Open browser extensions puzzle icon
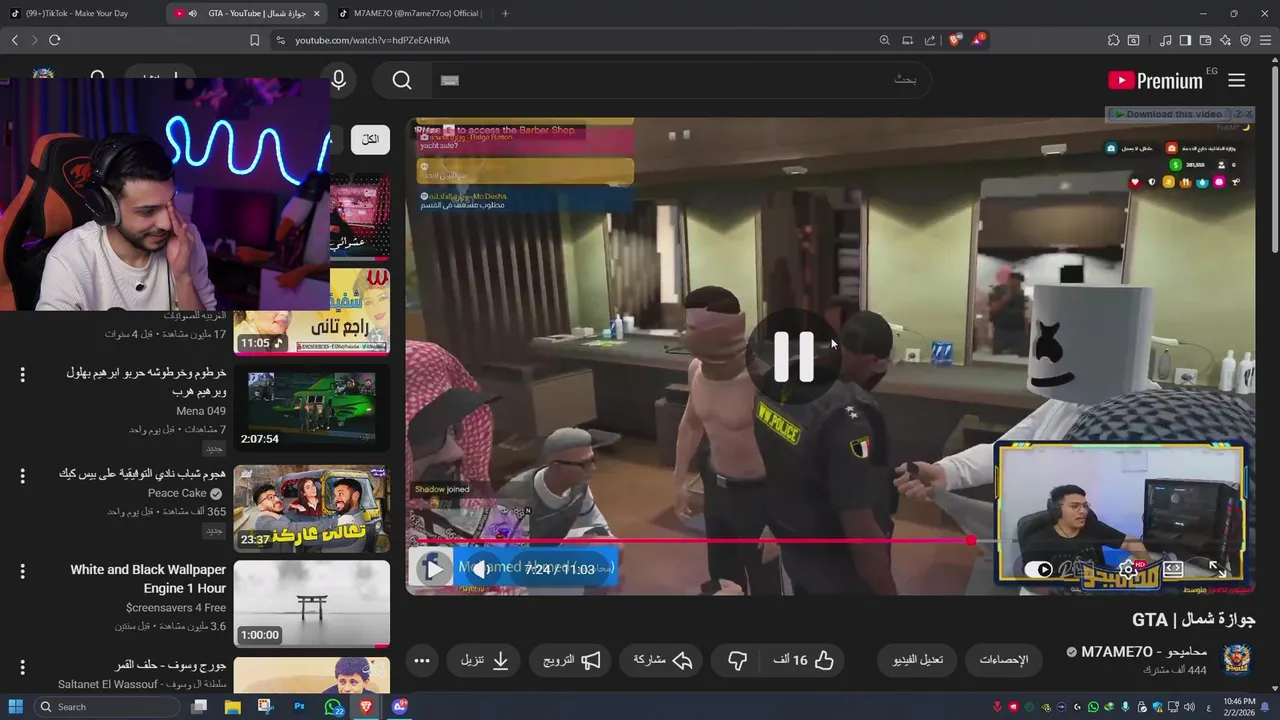The height and width of the screenshot is (720, 1280). 1113,40
